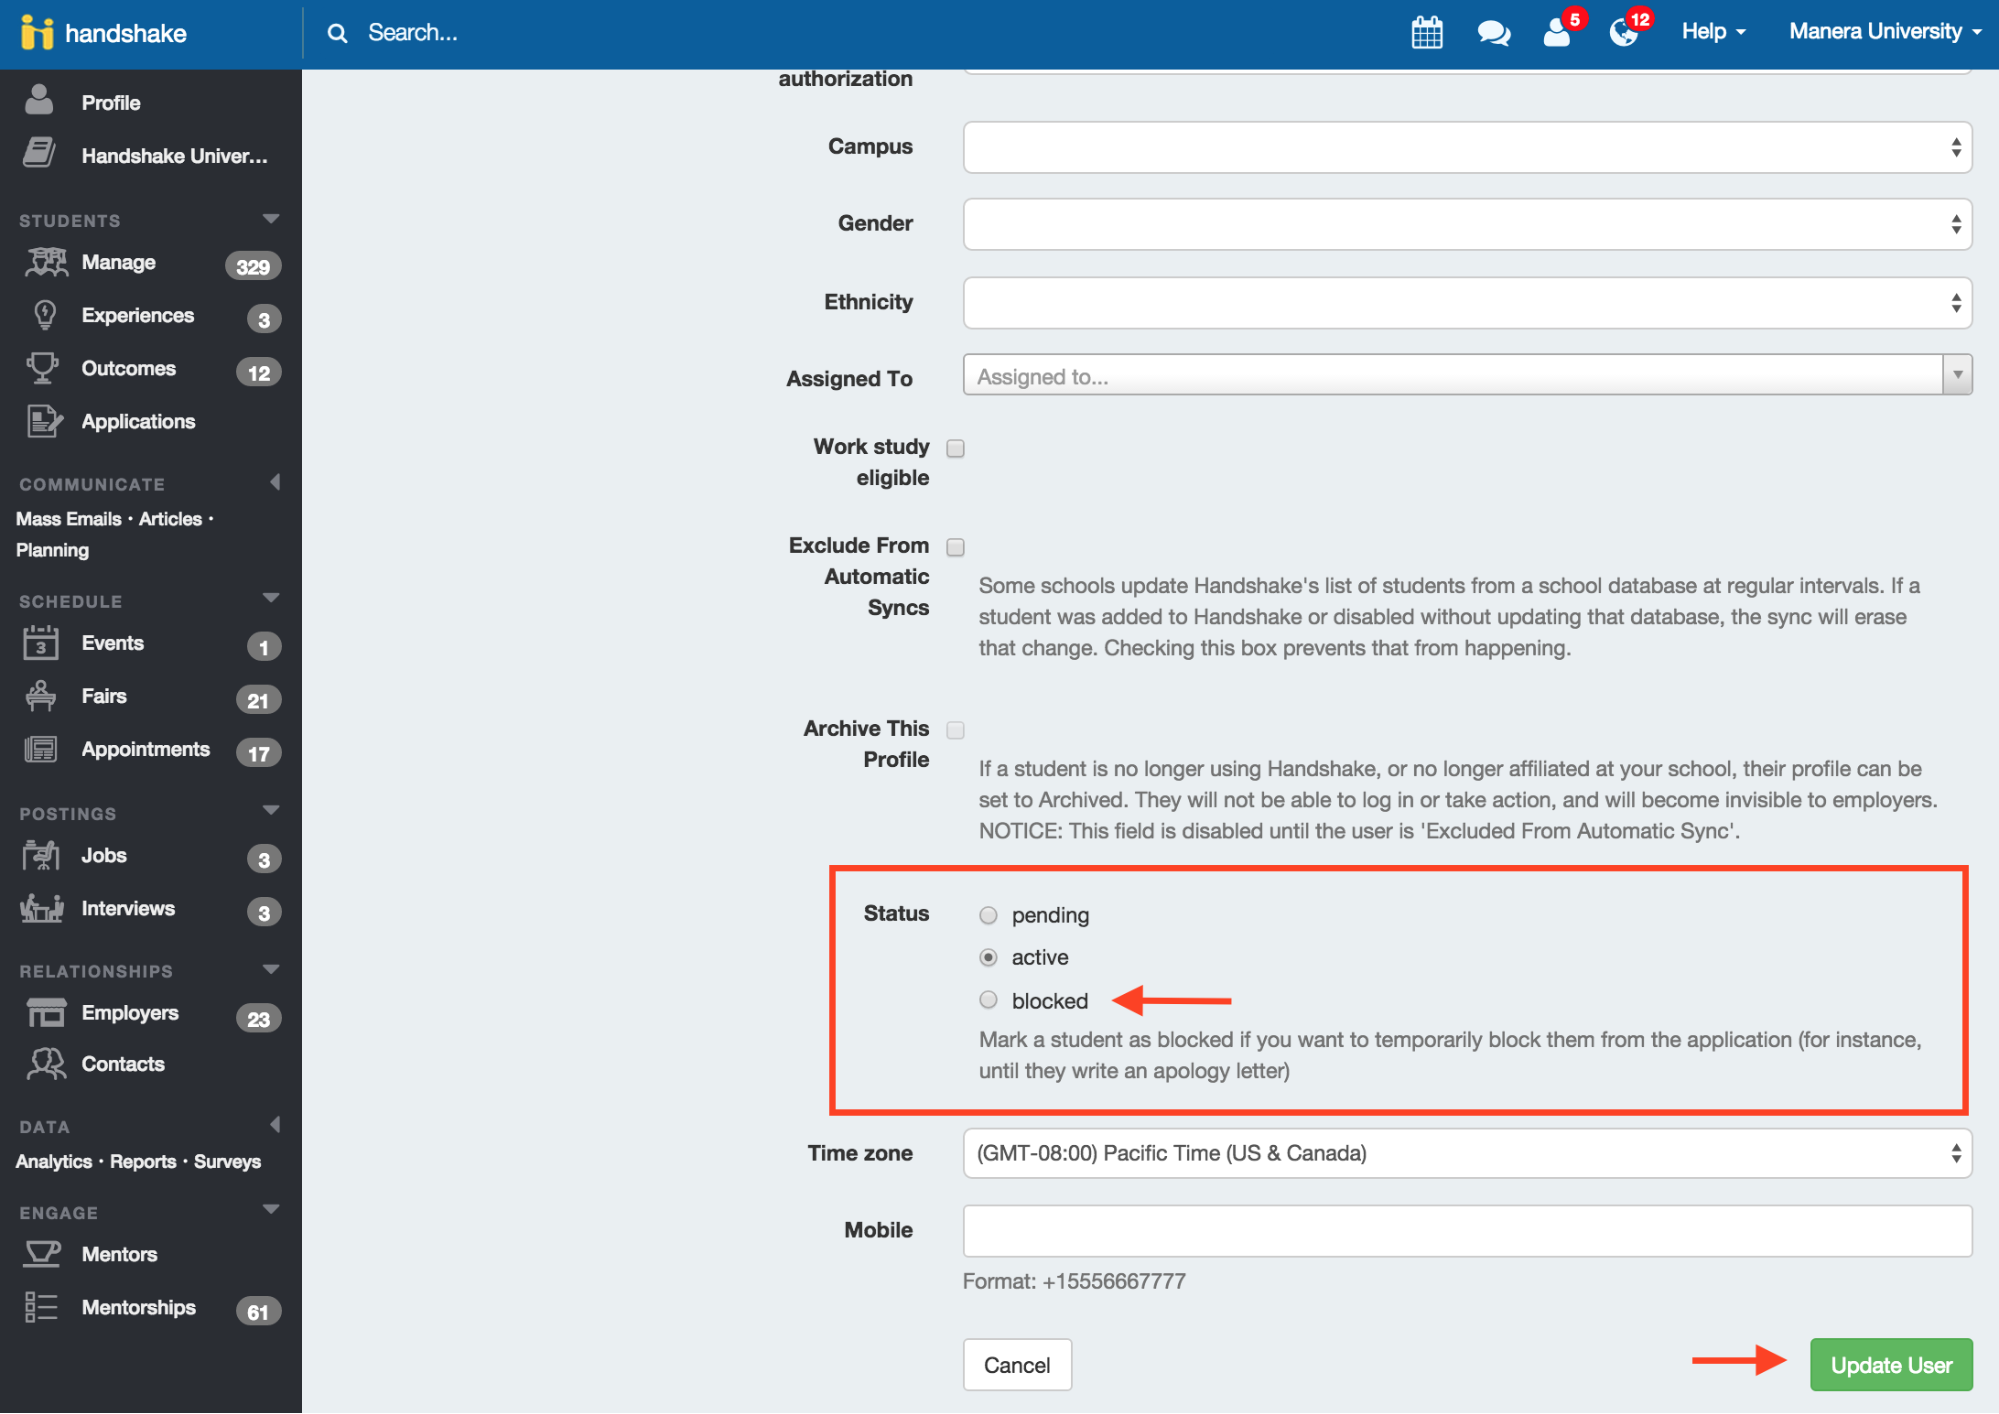The width and height of the screenshot is (1999, 1414).
Task: Open the Assigned To dropdown arrow
Action: click(x=1957, y=375)
